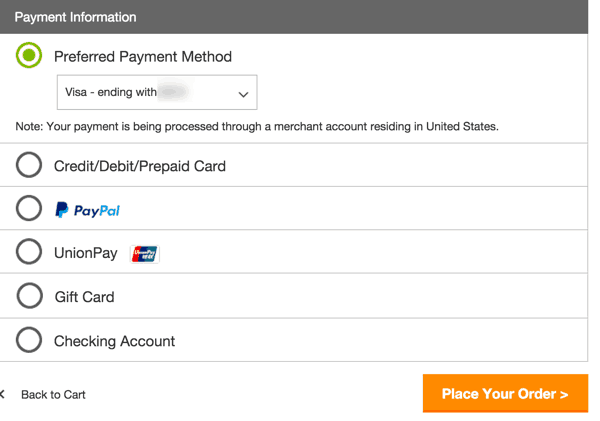This screenshot has width=600, height=421.
Task: Click the UnionPay card icon
Action: (x=145, y=254)
